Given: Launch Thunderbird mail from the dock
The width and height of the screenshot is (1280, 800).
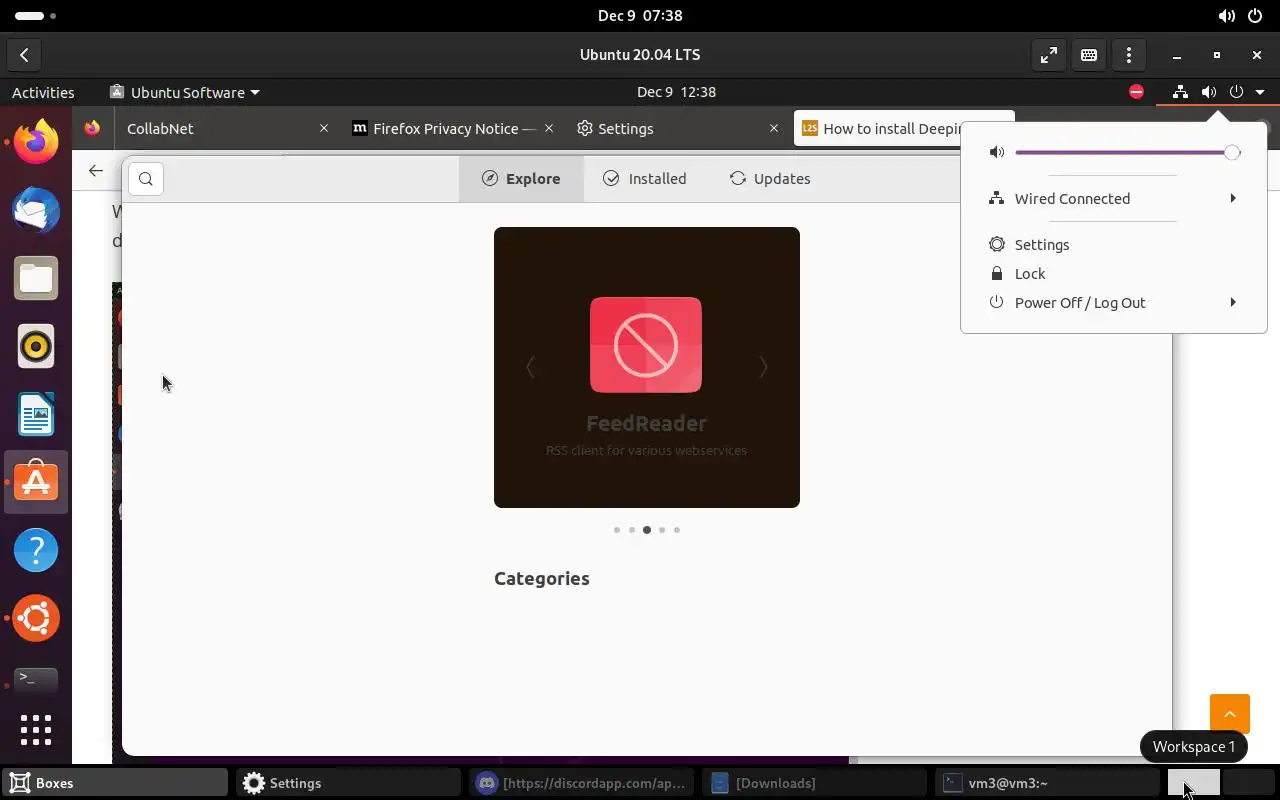Looking at the screenshot, I should click(x=36, y=211).
